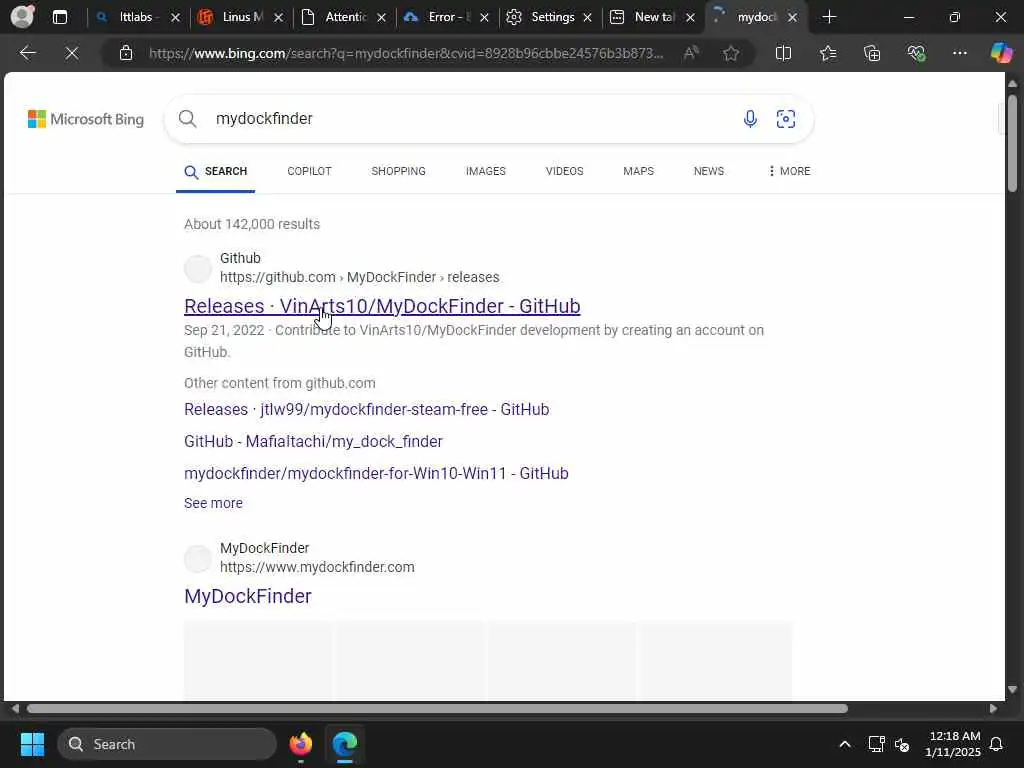Screen dimensions: 1024x768
Task: Open the SHOPPING search category
Action: (398, 171)
